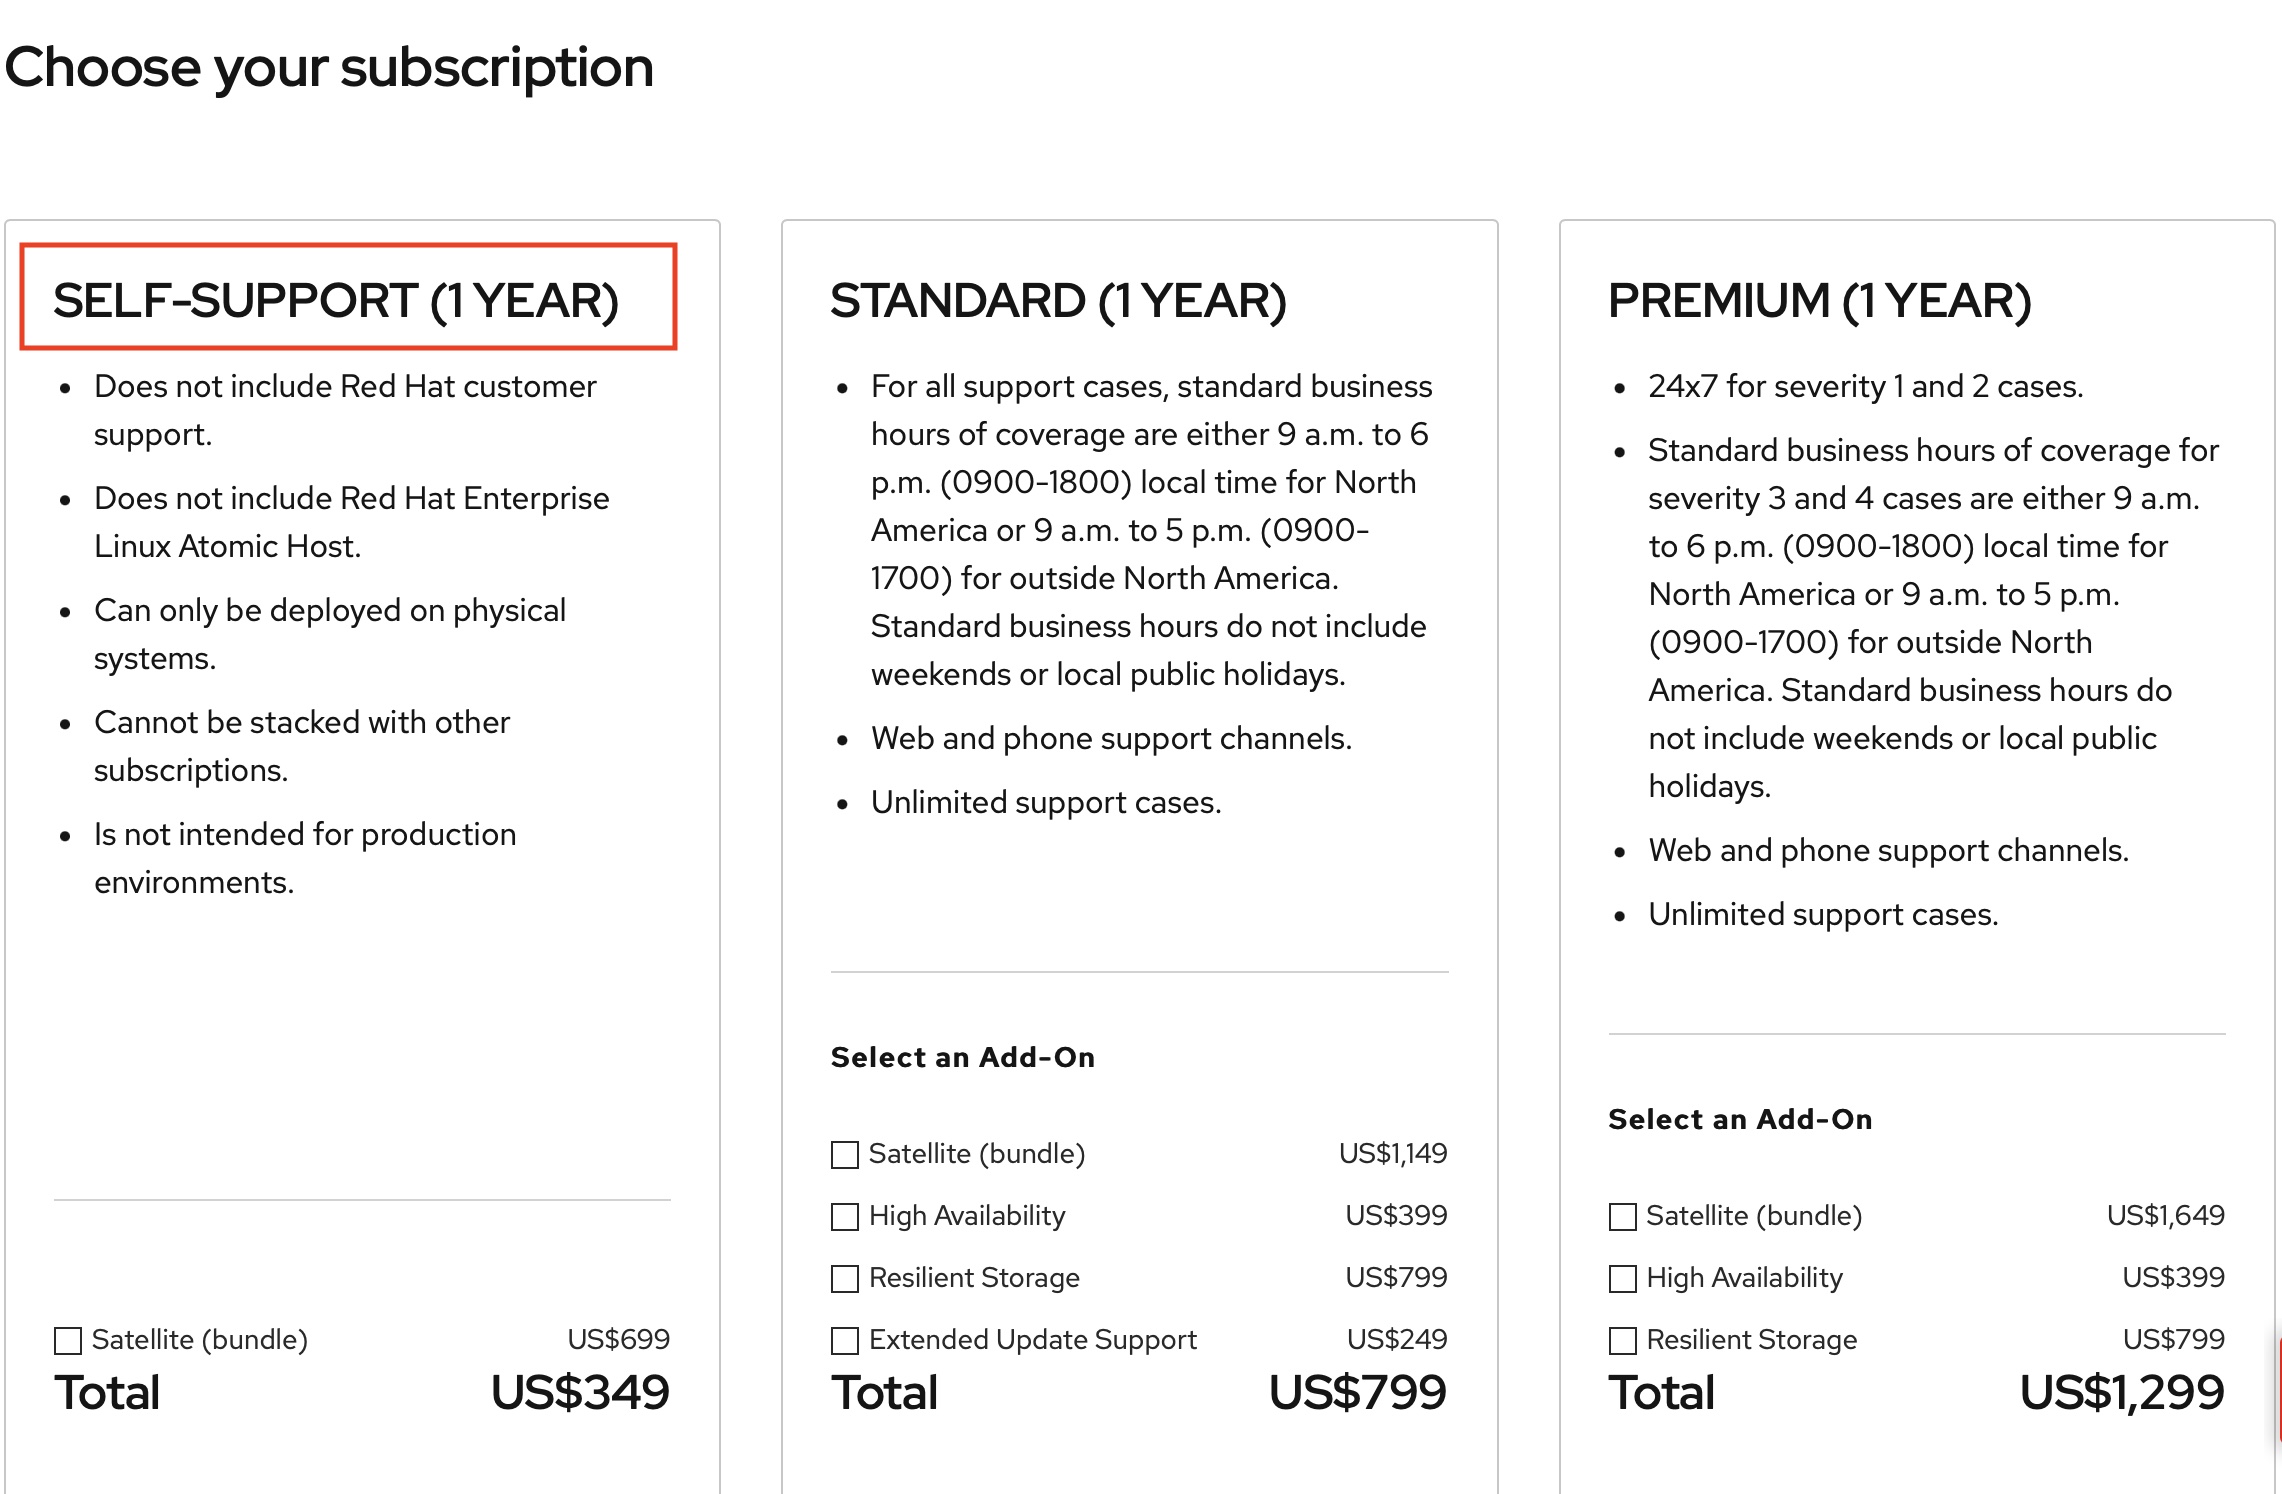Screen dimensions: 2282x1494
Task: Click the Standard plan US$799 total
Action: click(x=1356, y=1392)
